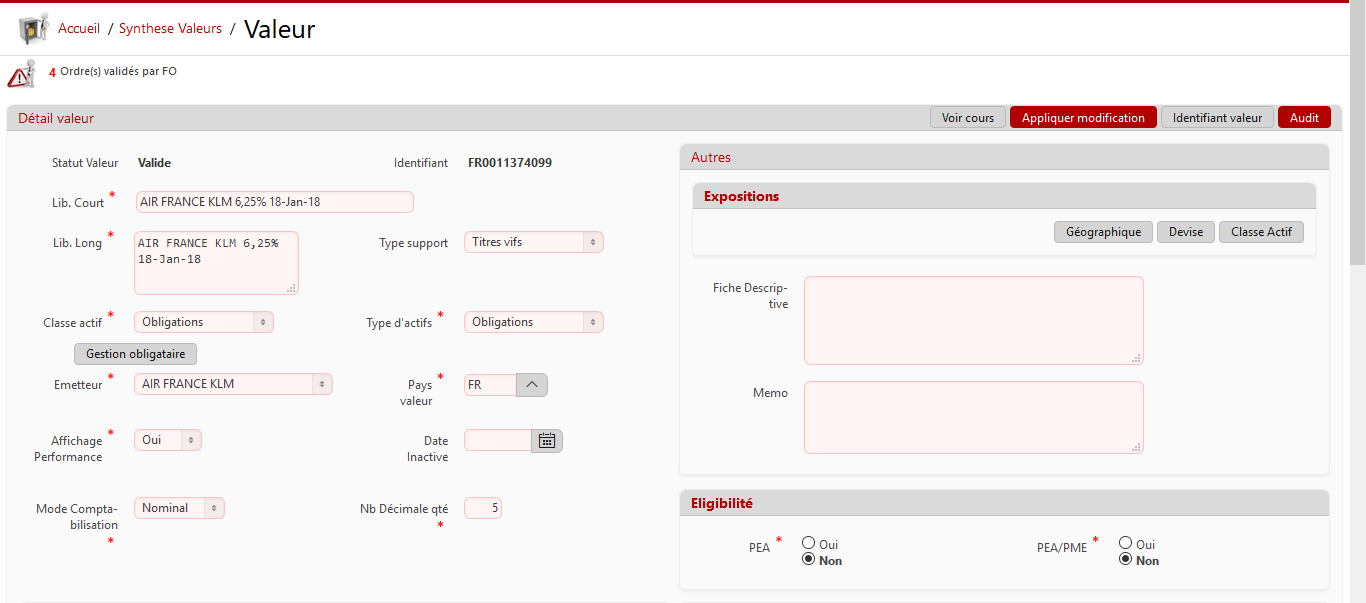Click the Pays valeur chevron button
1366x603 pixels.
coord(532,385)
